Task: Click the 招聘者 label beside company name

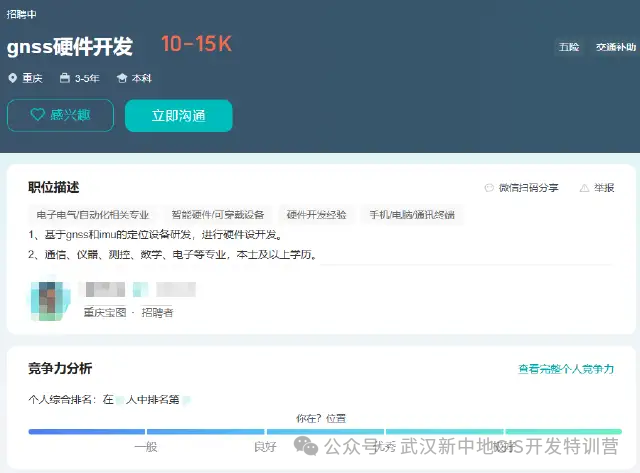Action: click(158, 313)
